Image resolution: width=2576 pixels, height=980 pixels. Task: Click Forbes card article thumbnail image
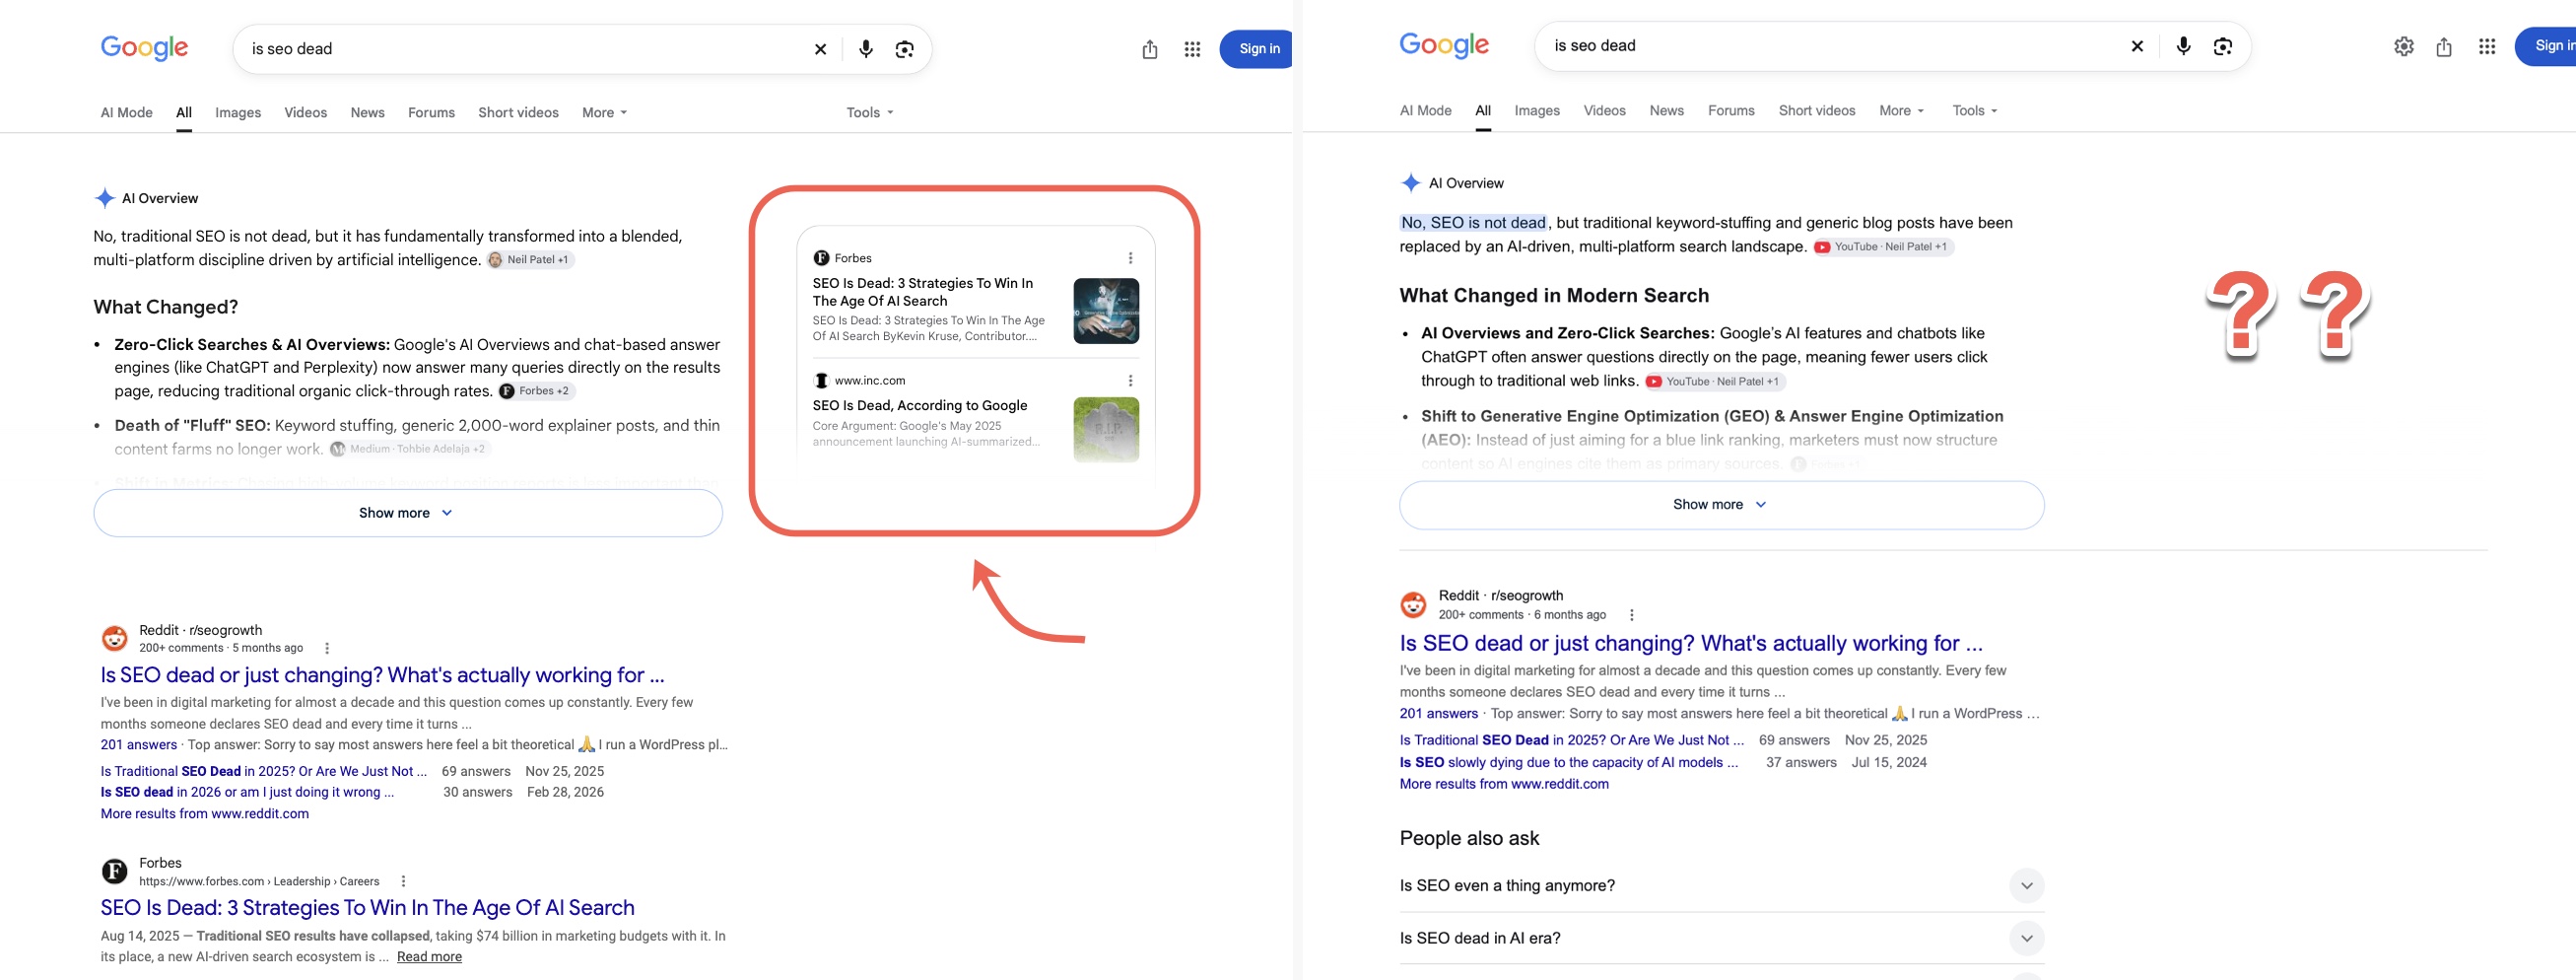coord(1106,311)
